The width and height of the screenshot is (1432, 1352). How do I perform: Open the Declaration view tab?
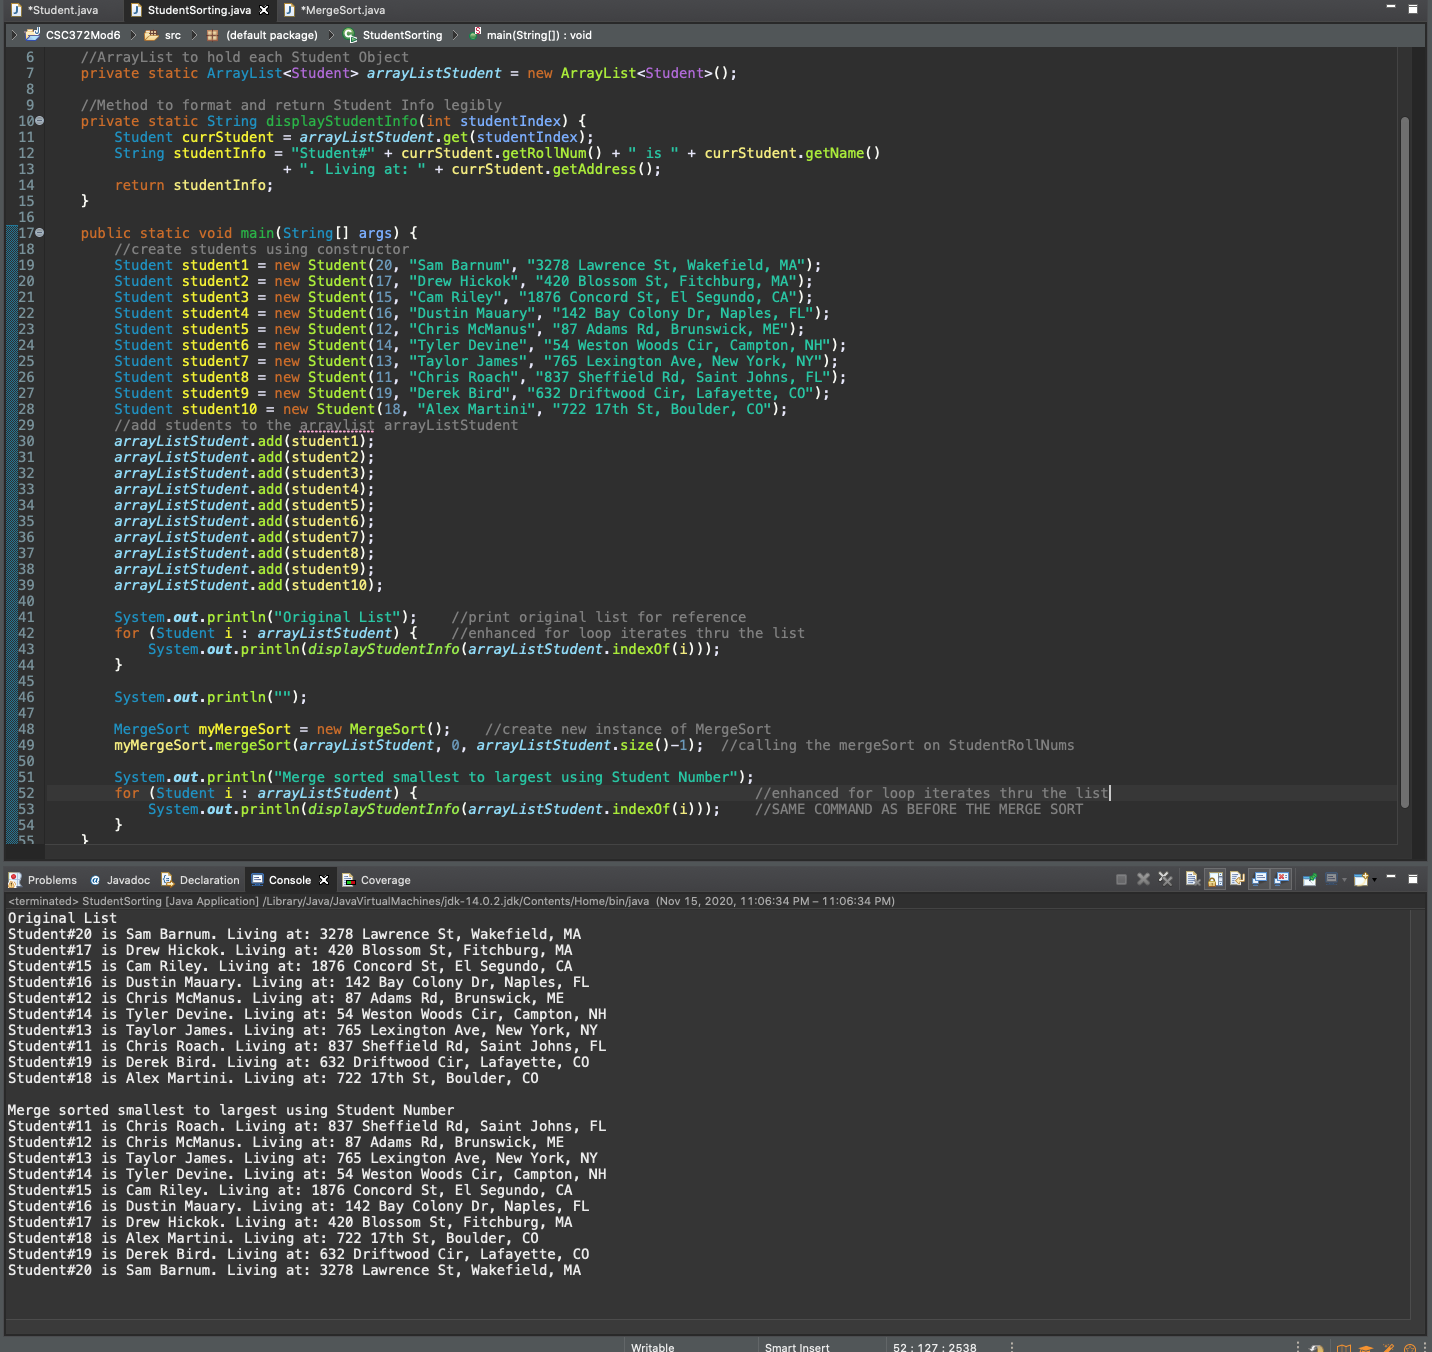coord(201,880)
